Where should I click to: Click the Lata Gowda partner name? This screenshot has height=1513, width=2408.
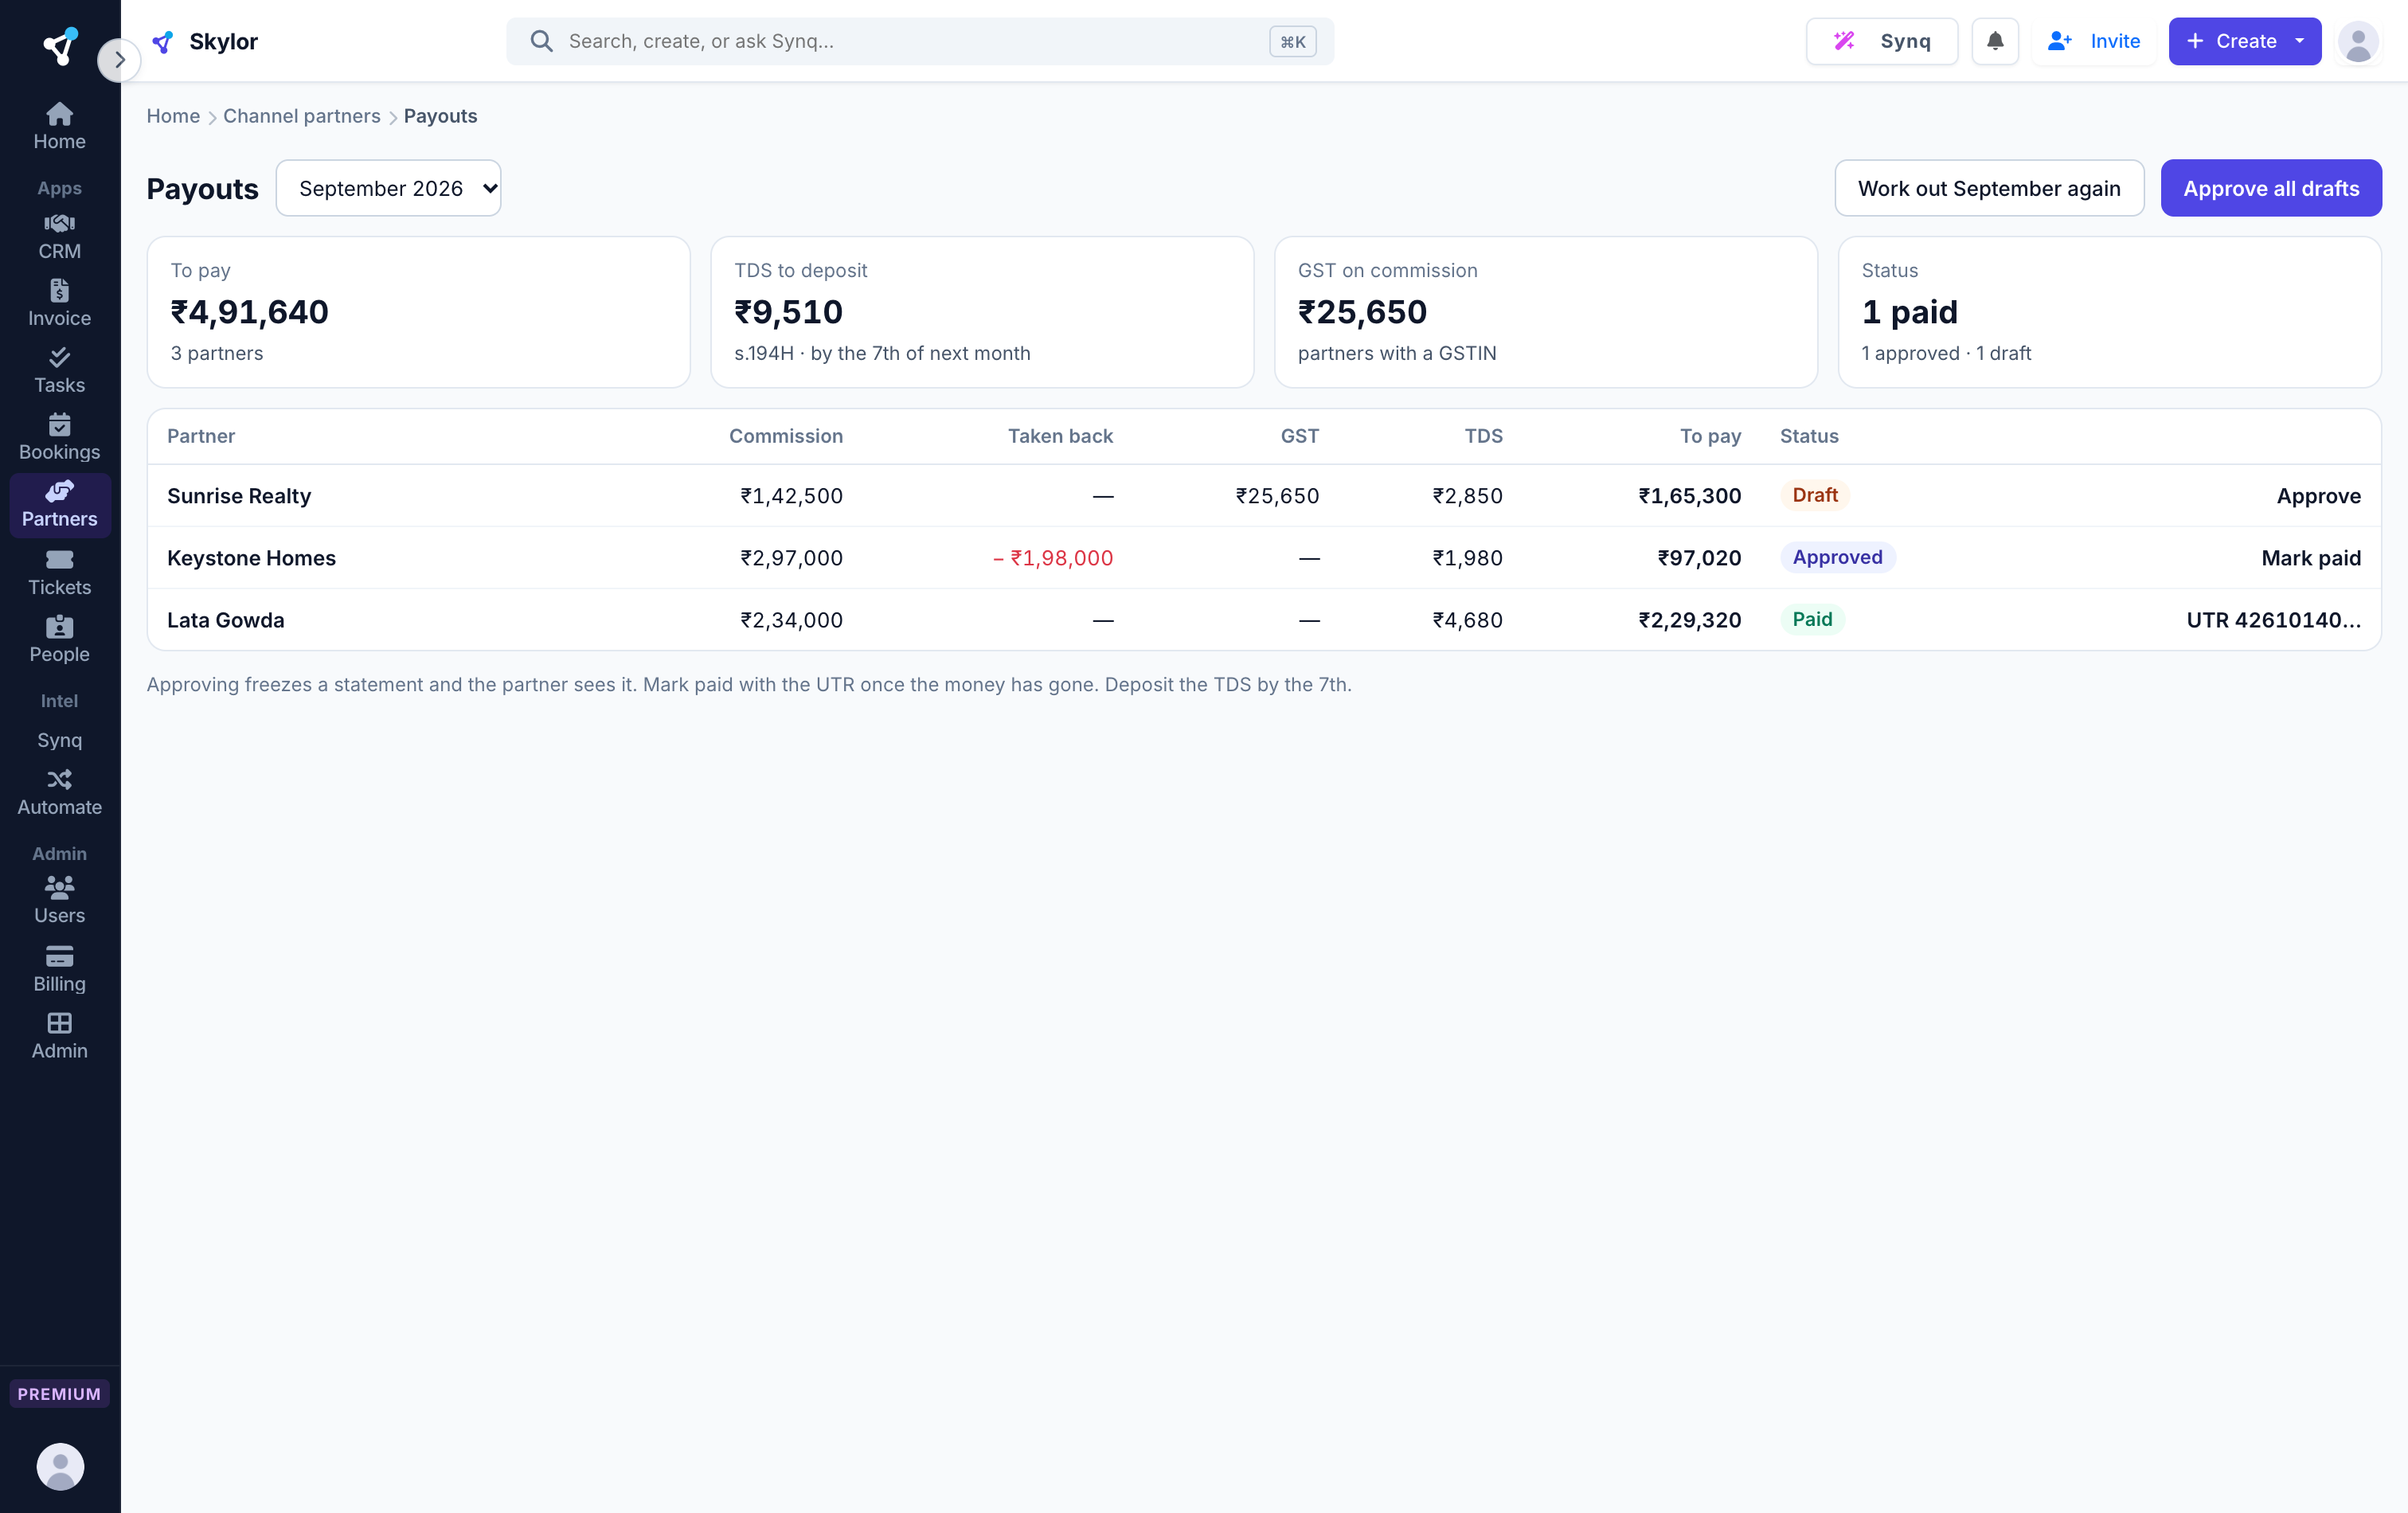pos(225,620)
